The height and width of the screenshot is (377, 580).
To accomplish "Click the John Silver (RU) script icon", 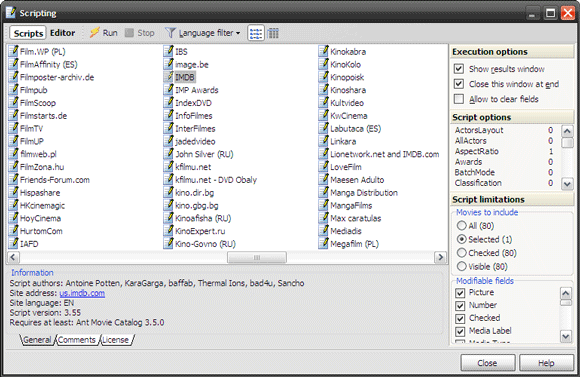I will pos(168,153).
